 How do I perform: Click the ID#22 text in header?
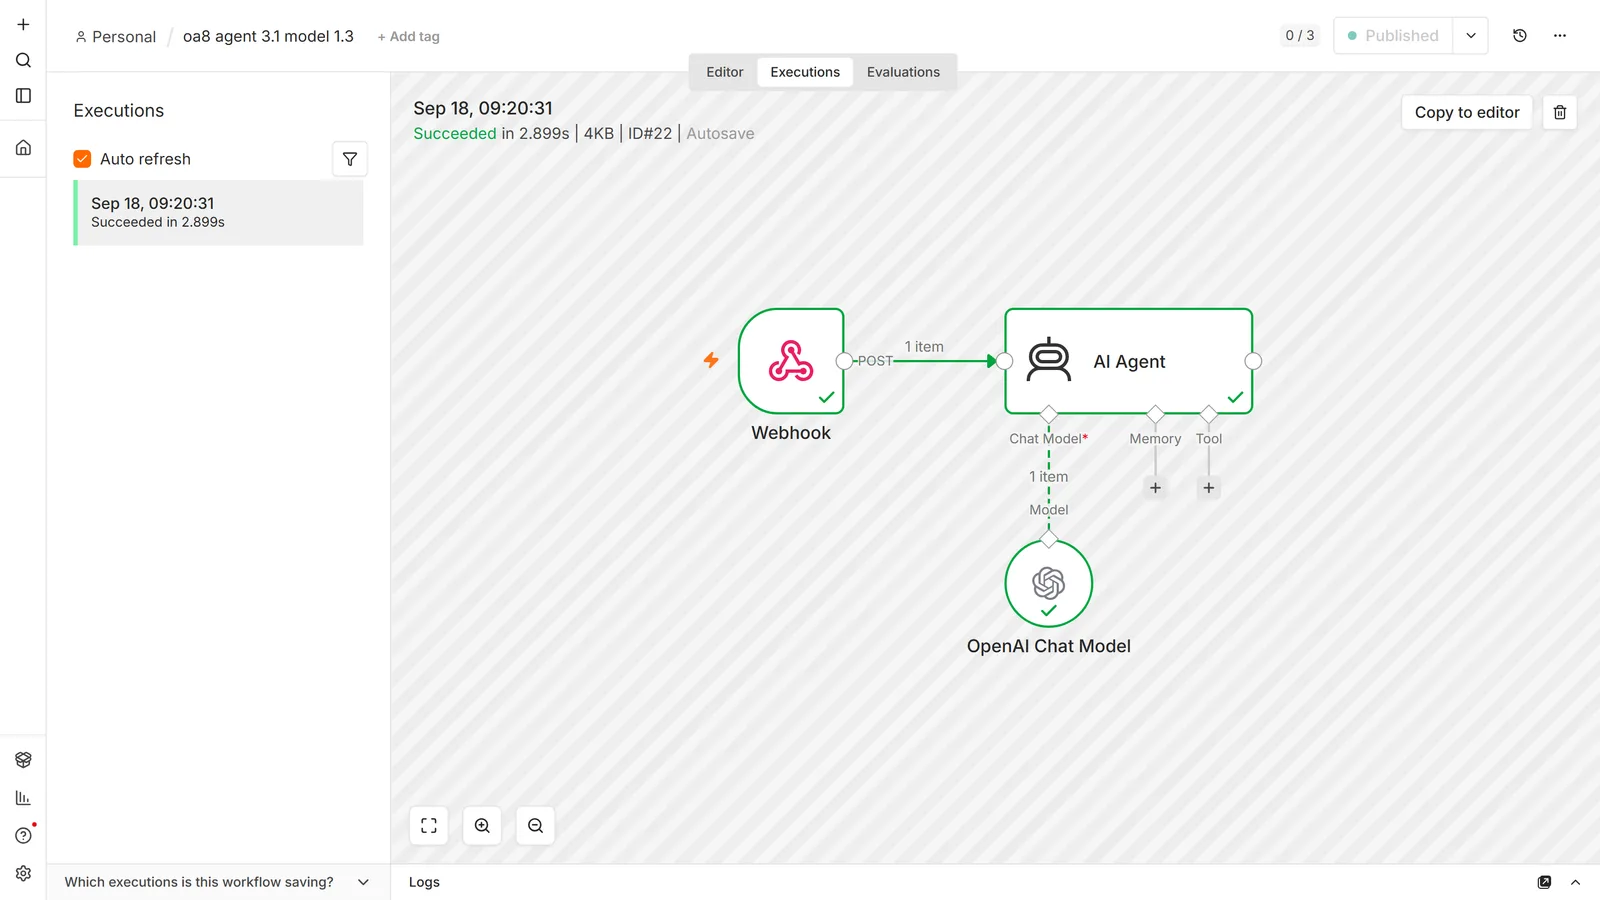650,134
